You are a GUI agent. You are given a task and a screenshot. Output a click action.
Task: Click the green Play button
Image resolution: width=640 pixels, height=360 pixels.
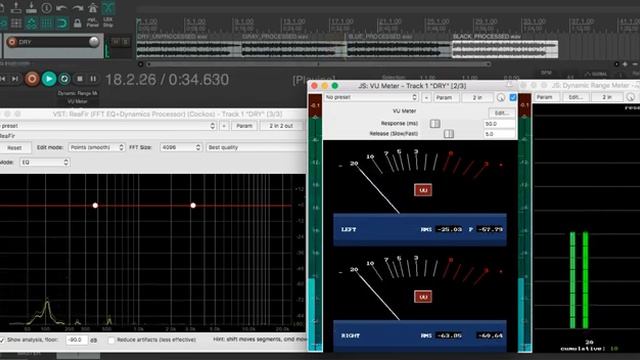[x=49, y=79]
